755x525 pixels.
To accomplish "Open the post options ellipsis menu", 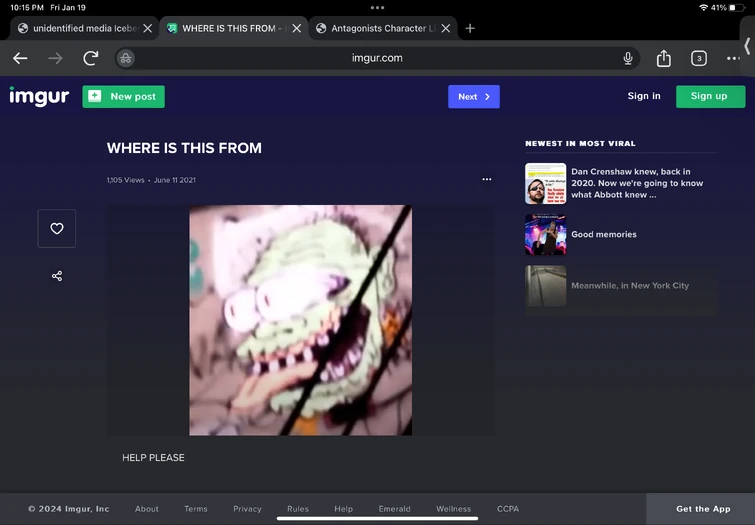I will [x=487, y=179].
